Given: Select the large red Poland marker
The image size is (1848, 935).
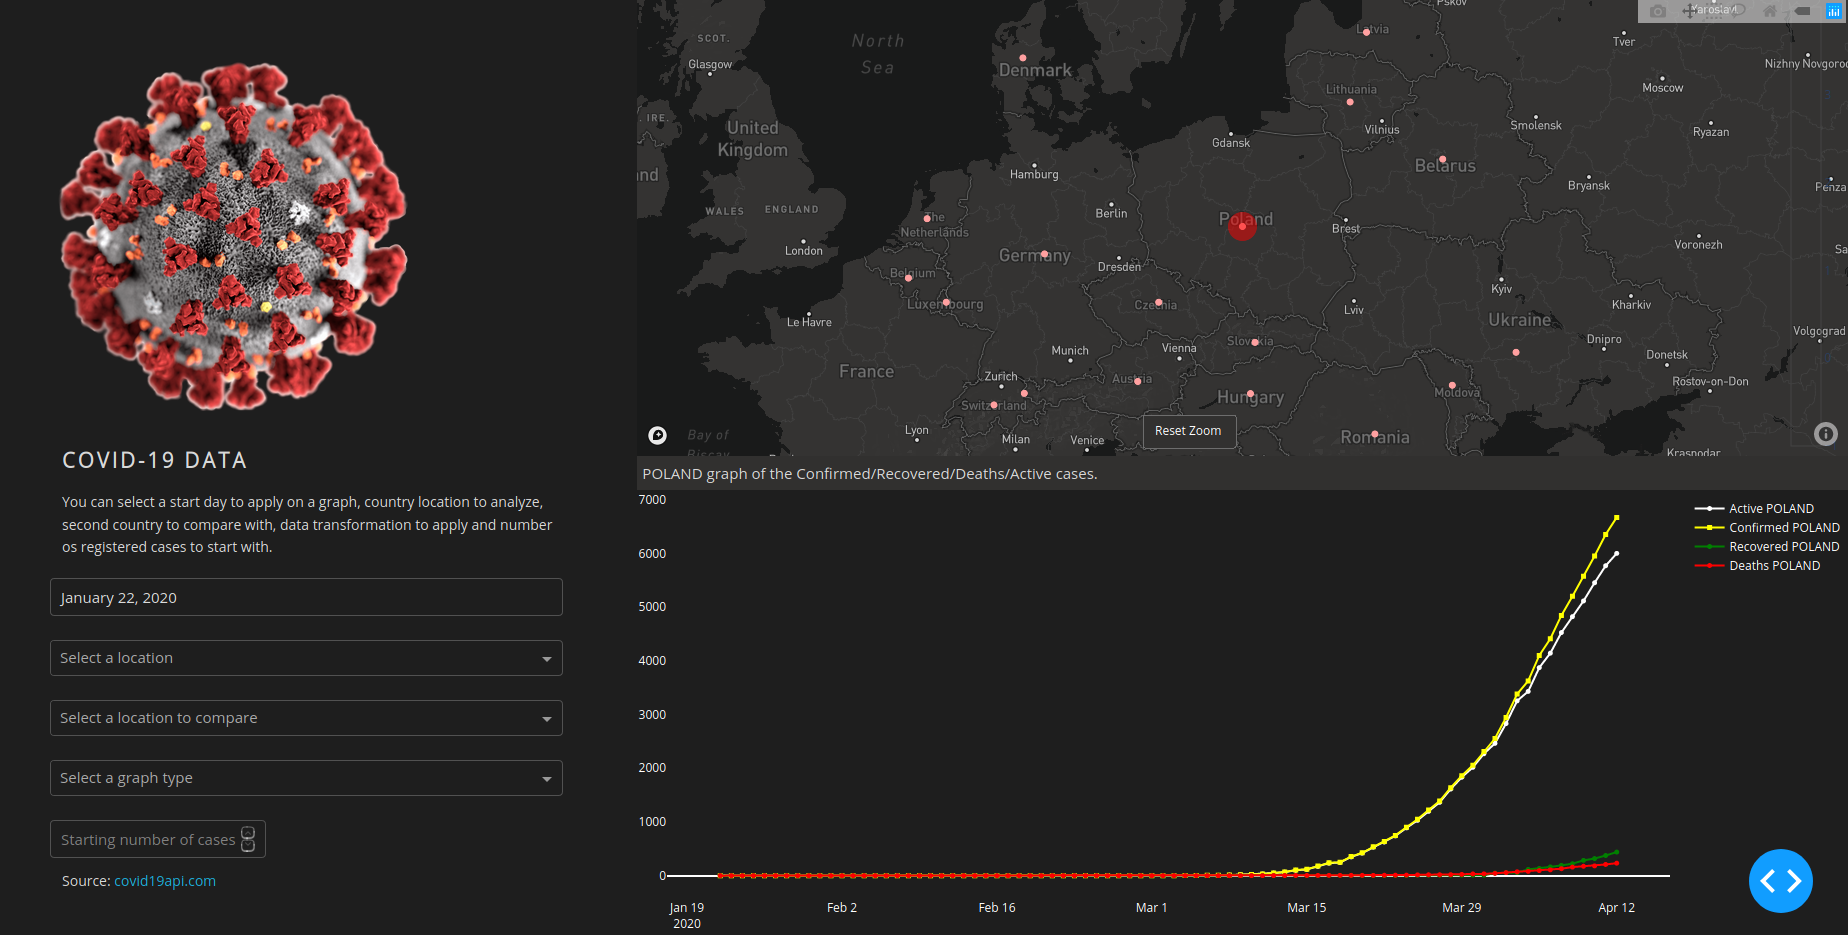Looking at the screenshot, I should (1242, 226).
